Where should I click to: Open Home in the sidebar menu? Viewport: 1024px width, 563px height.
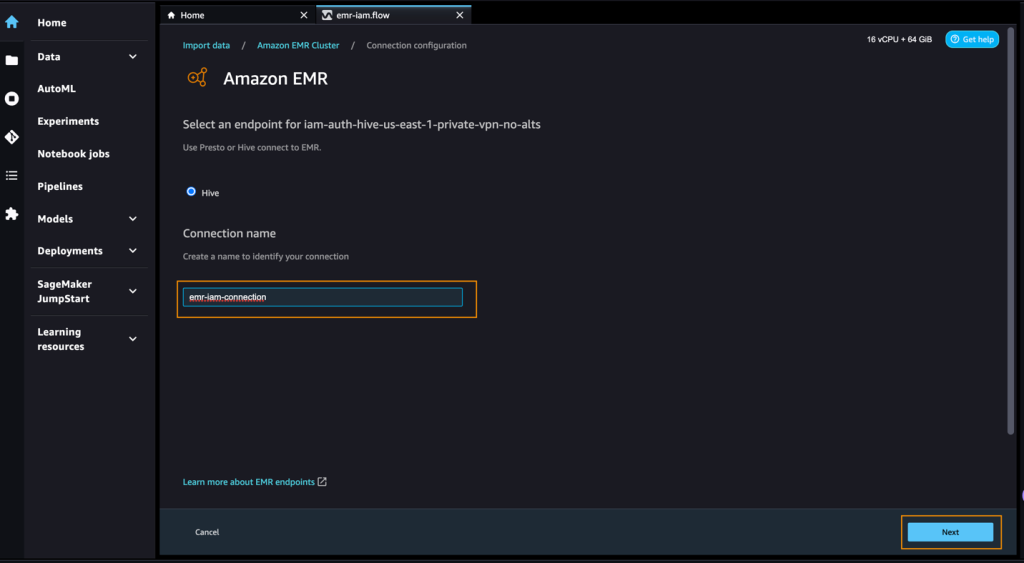click(x=52, y=23)
